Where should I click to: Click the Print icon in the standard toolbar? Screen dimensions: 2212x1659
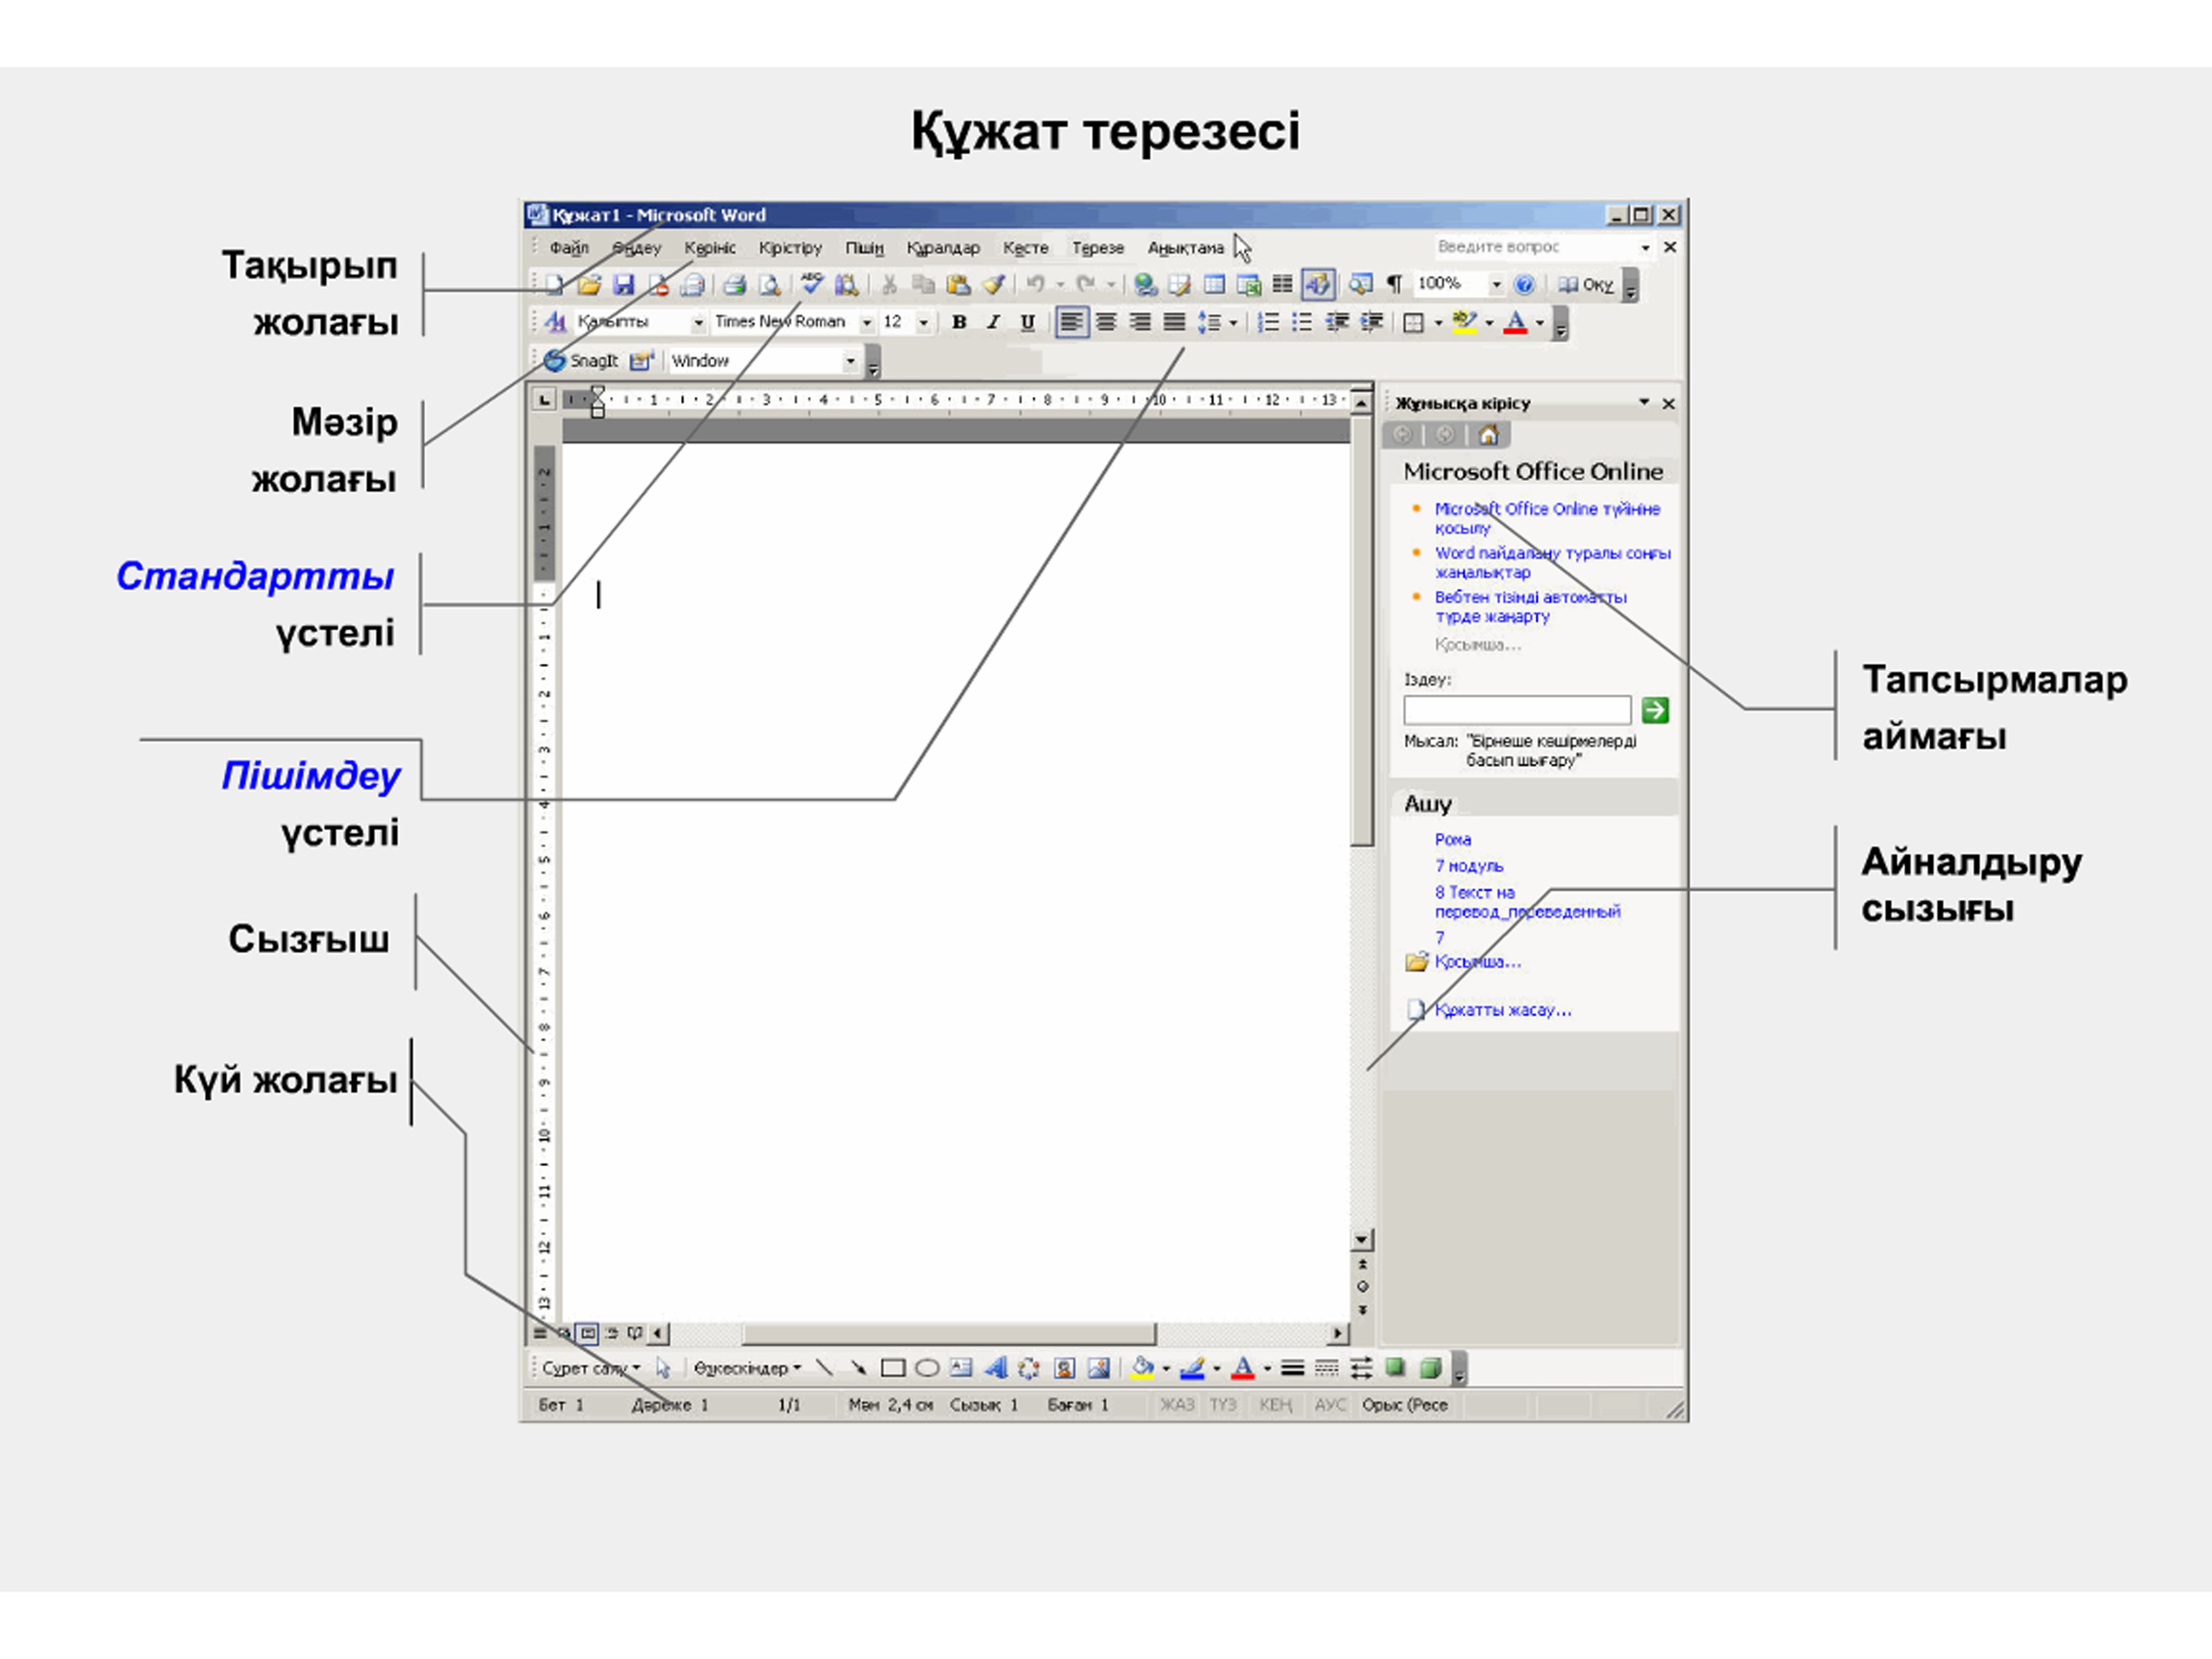coord(734,285)
